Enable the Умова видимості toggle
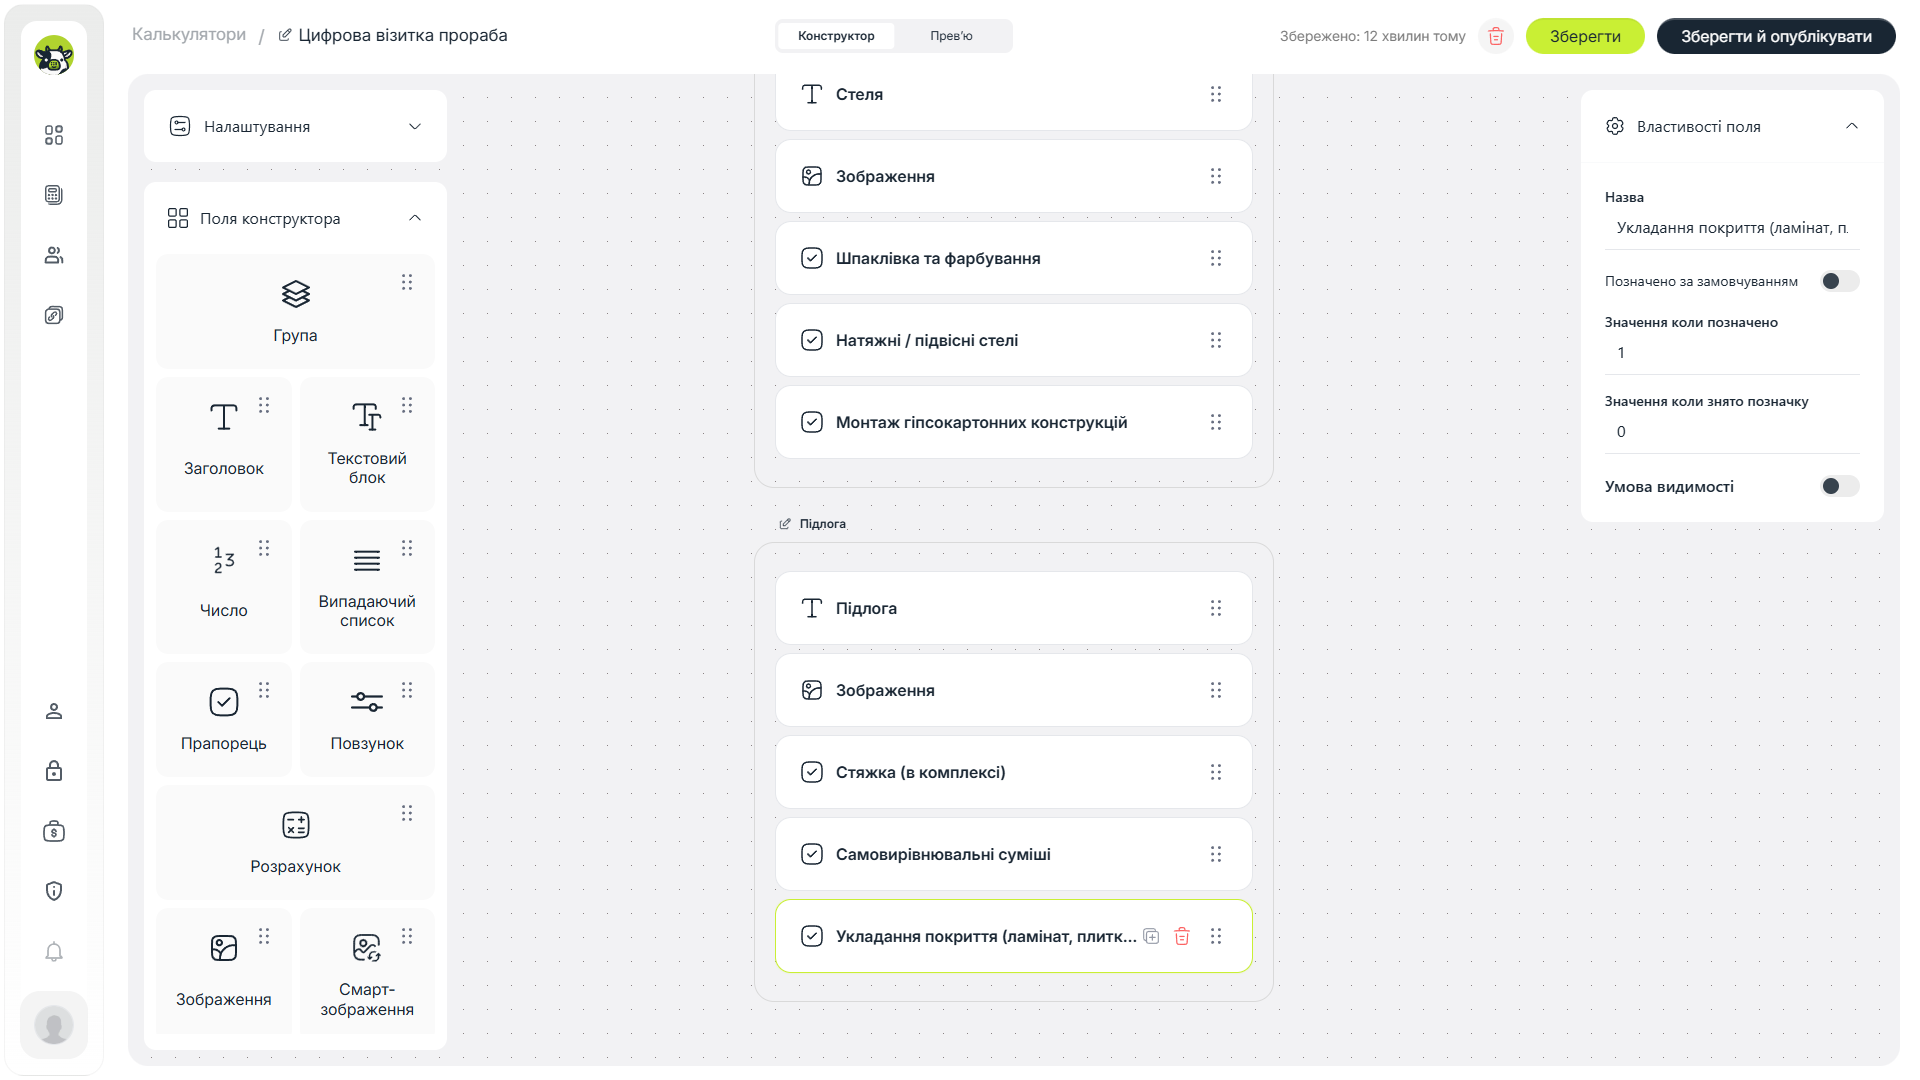The width and height of the screenshot is (1920, 1080). (x=1839, y=486)
